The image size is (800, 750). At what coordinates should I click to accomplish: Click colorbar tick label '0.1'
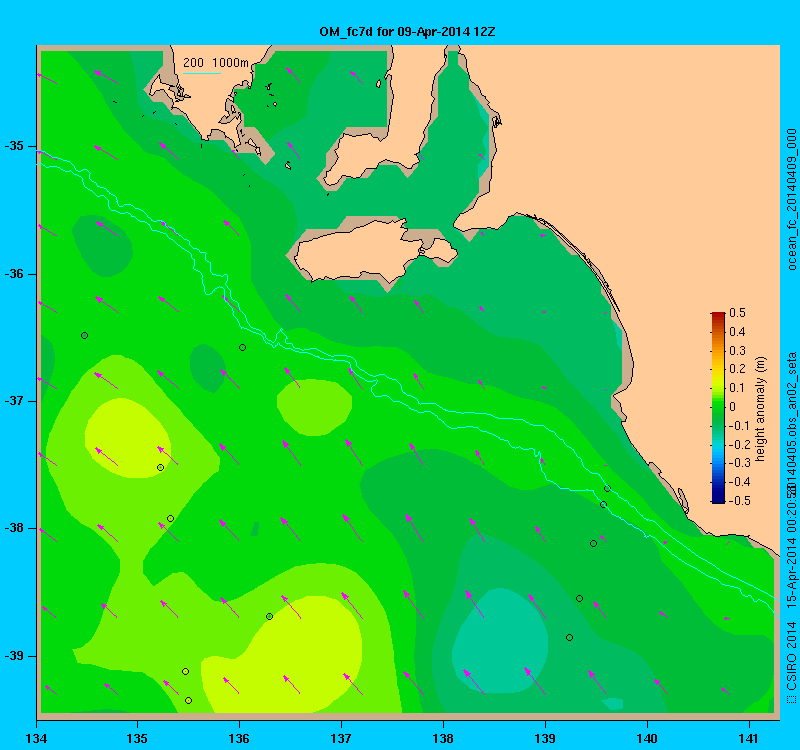(737, 388)
